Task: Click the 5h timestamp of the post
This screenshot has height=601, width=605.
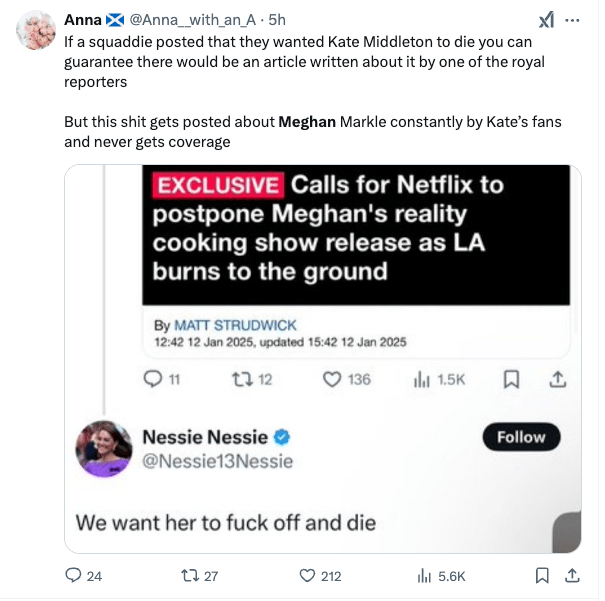Action: 278,20
